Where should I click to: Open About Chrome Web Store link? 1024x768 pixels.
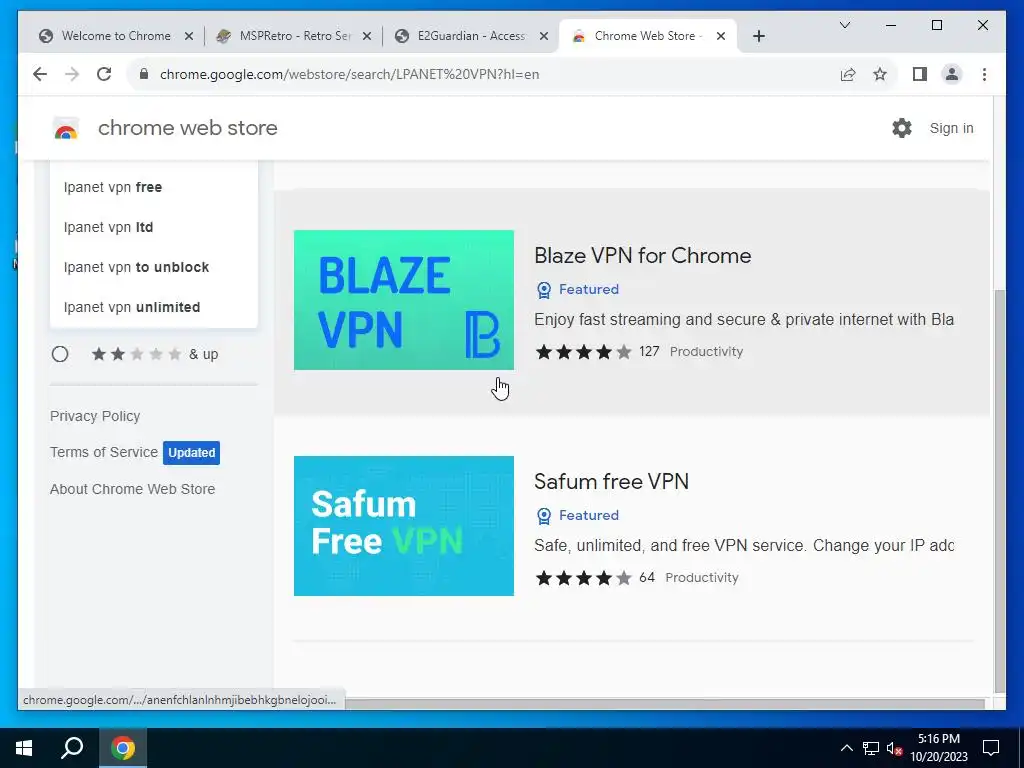point(133,489)
